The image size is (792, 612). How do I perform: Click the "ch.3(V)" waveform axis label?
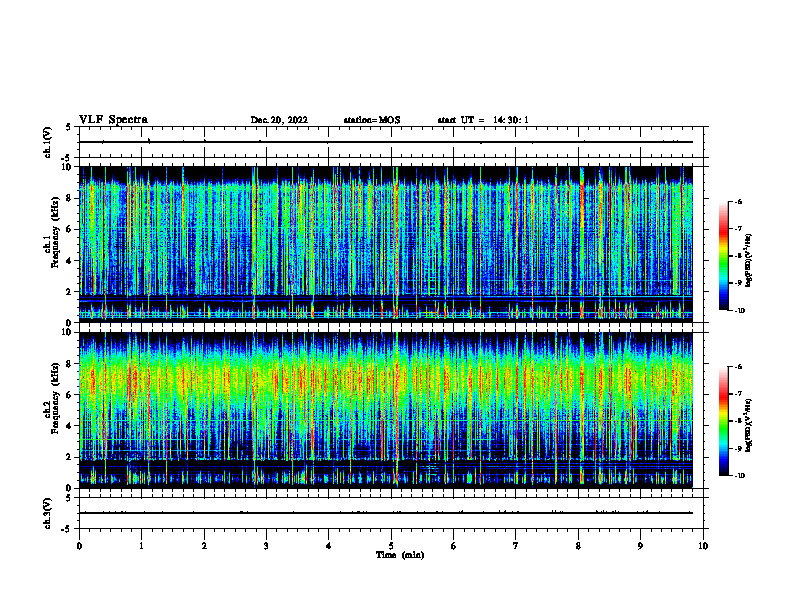[48, 513]
